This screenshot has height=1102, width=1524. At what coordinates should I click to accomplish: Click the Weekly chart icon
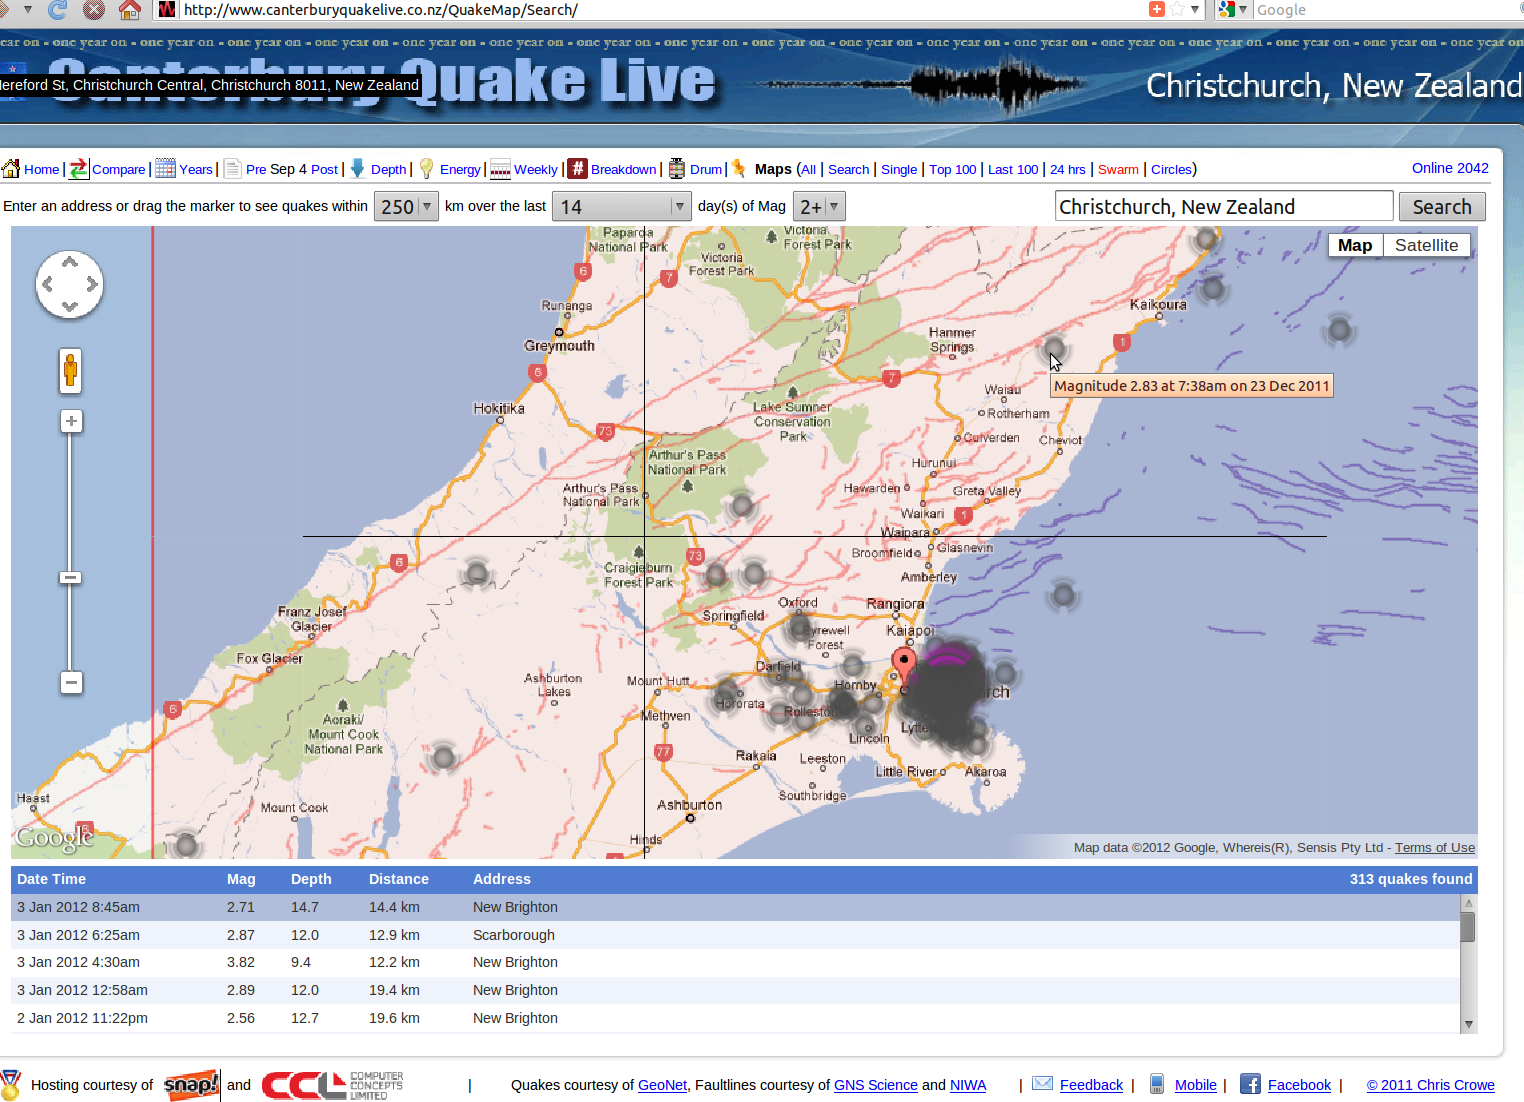coord(500,169)
